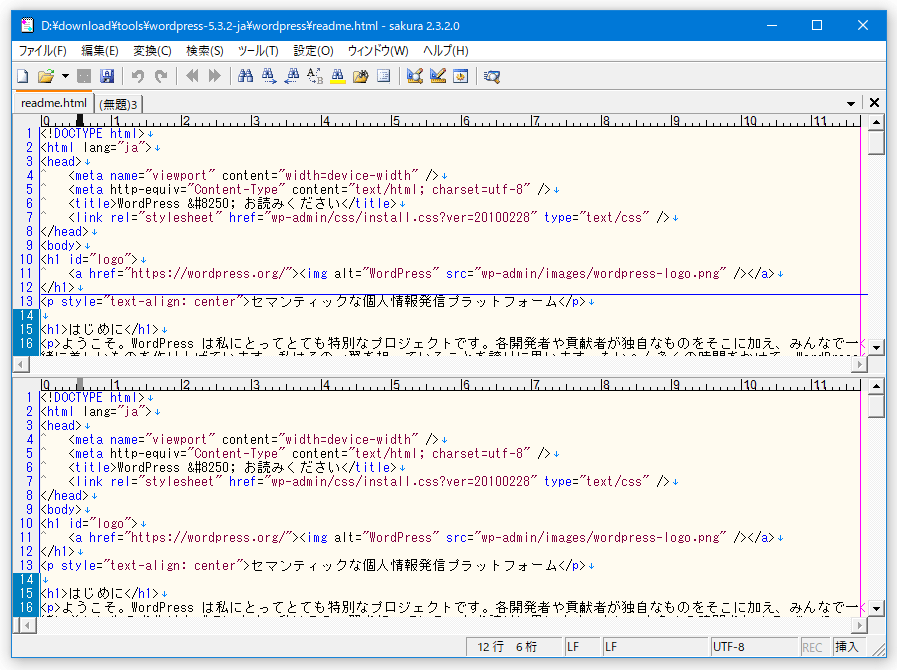The image size is (897, 670).
Task: Expand recent files dropdown next to Open
Action: (65, 76)
